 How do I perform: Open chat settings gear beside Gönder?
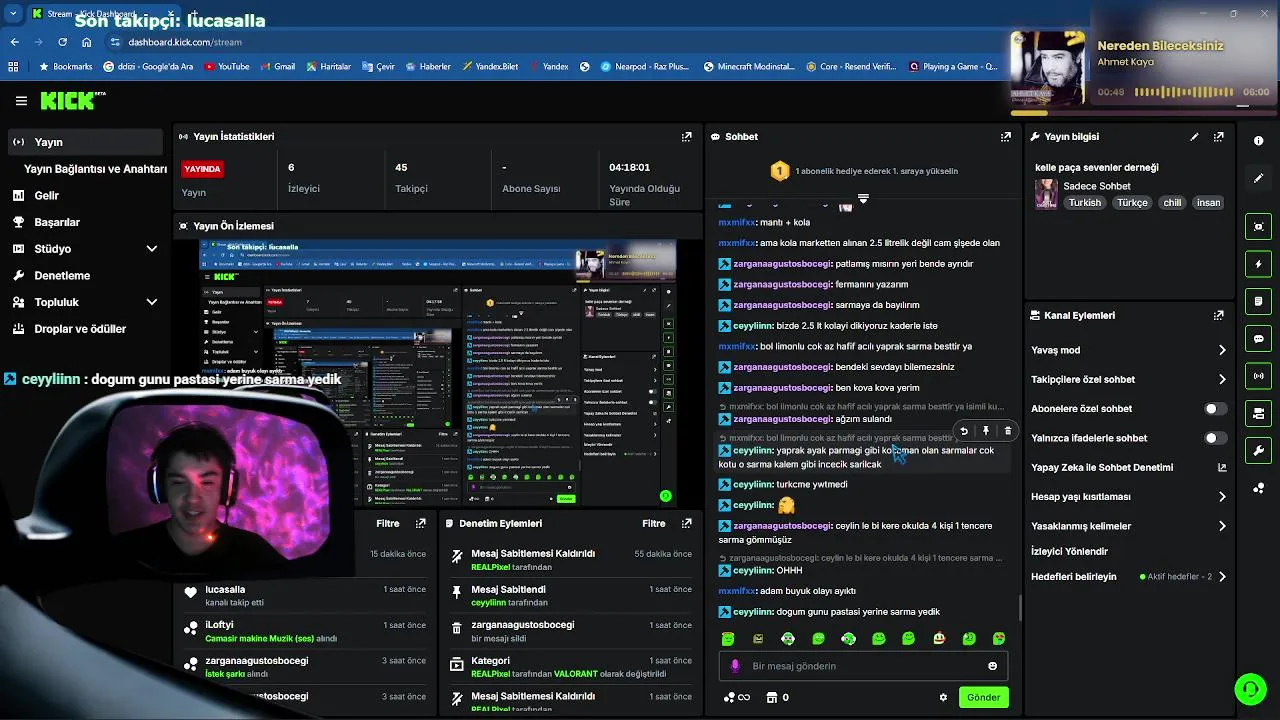pyautogui.click(x=943, y=697)
